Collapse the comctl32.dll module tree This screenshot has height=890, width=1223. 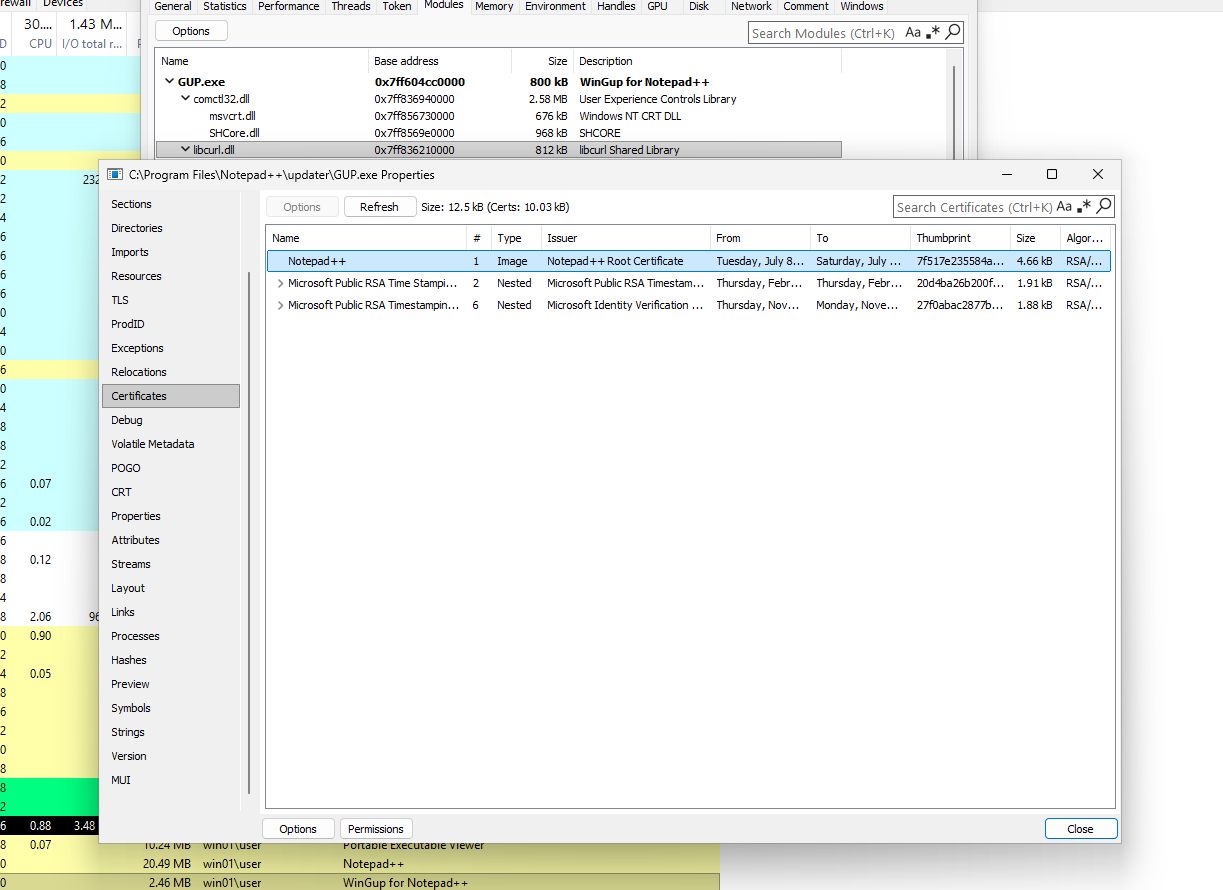[185, 99]
